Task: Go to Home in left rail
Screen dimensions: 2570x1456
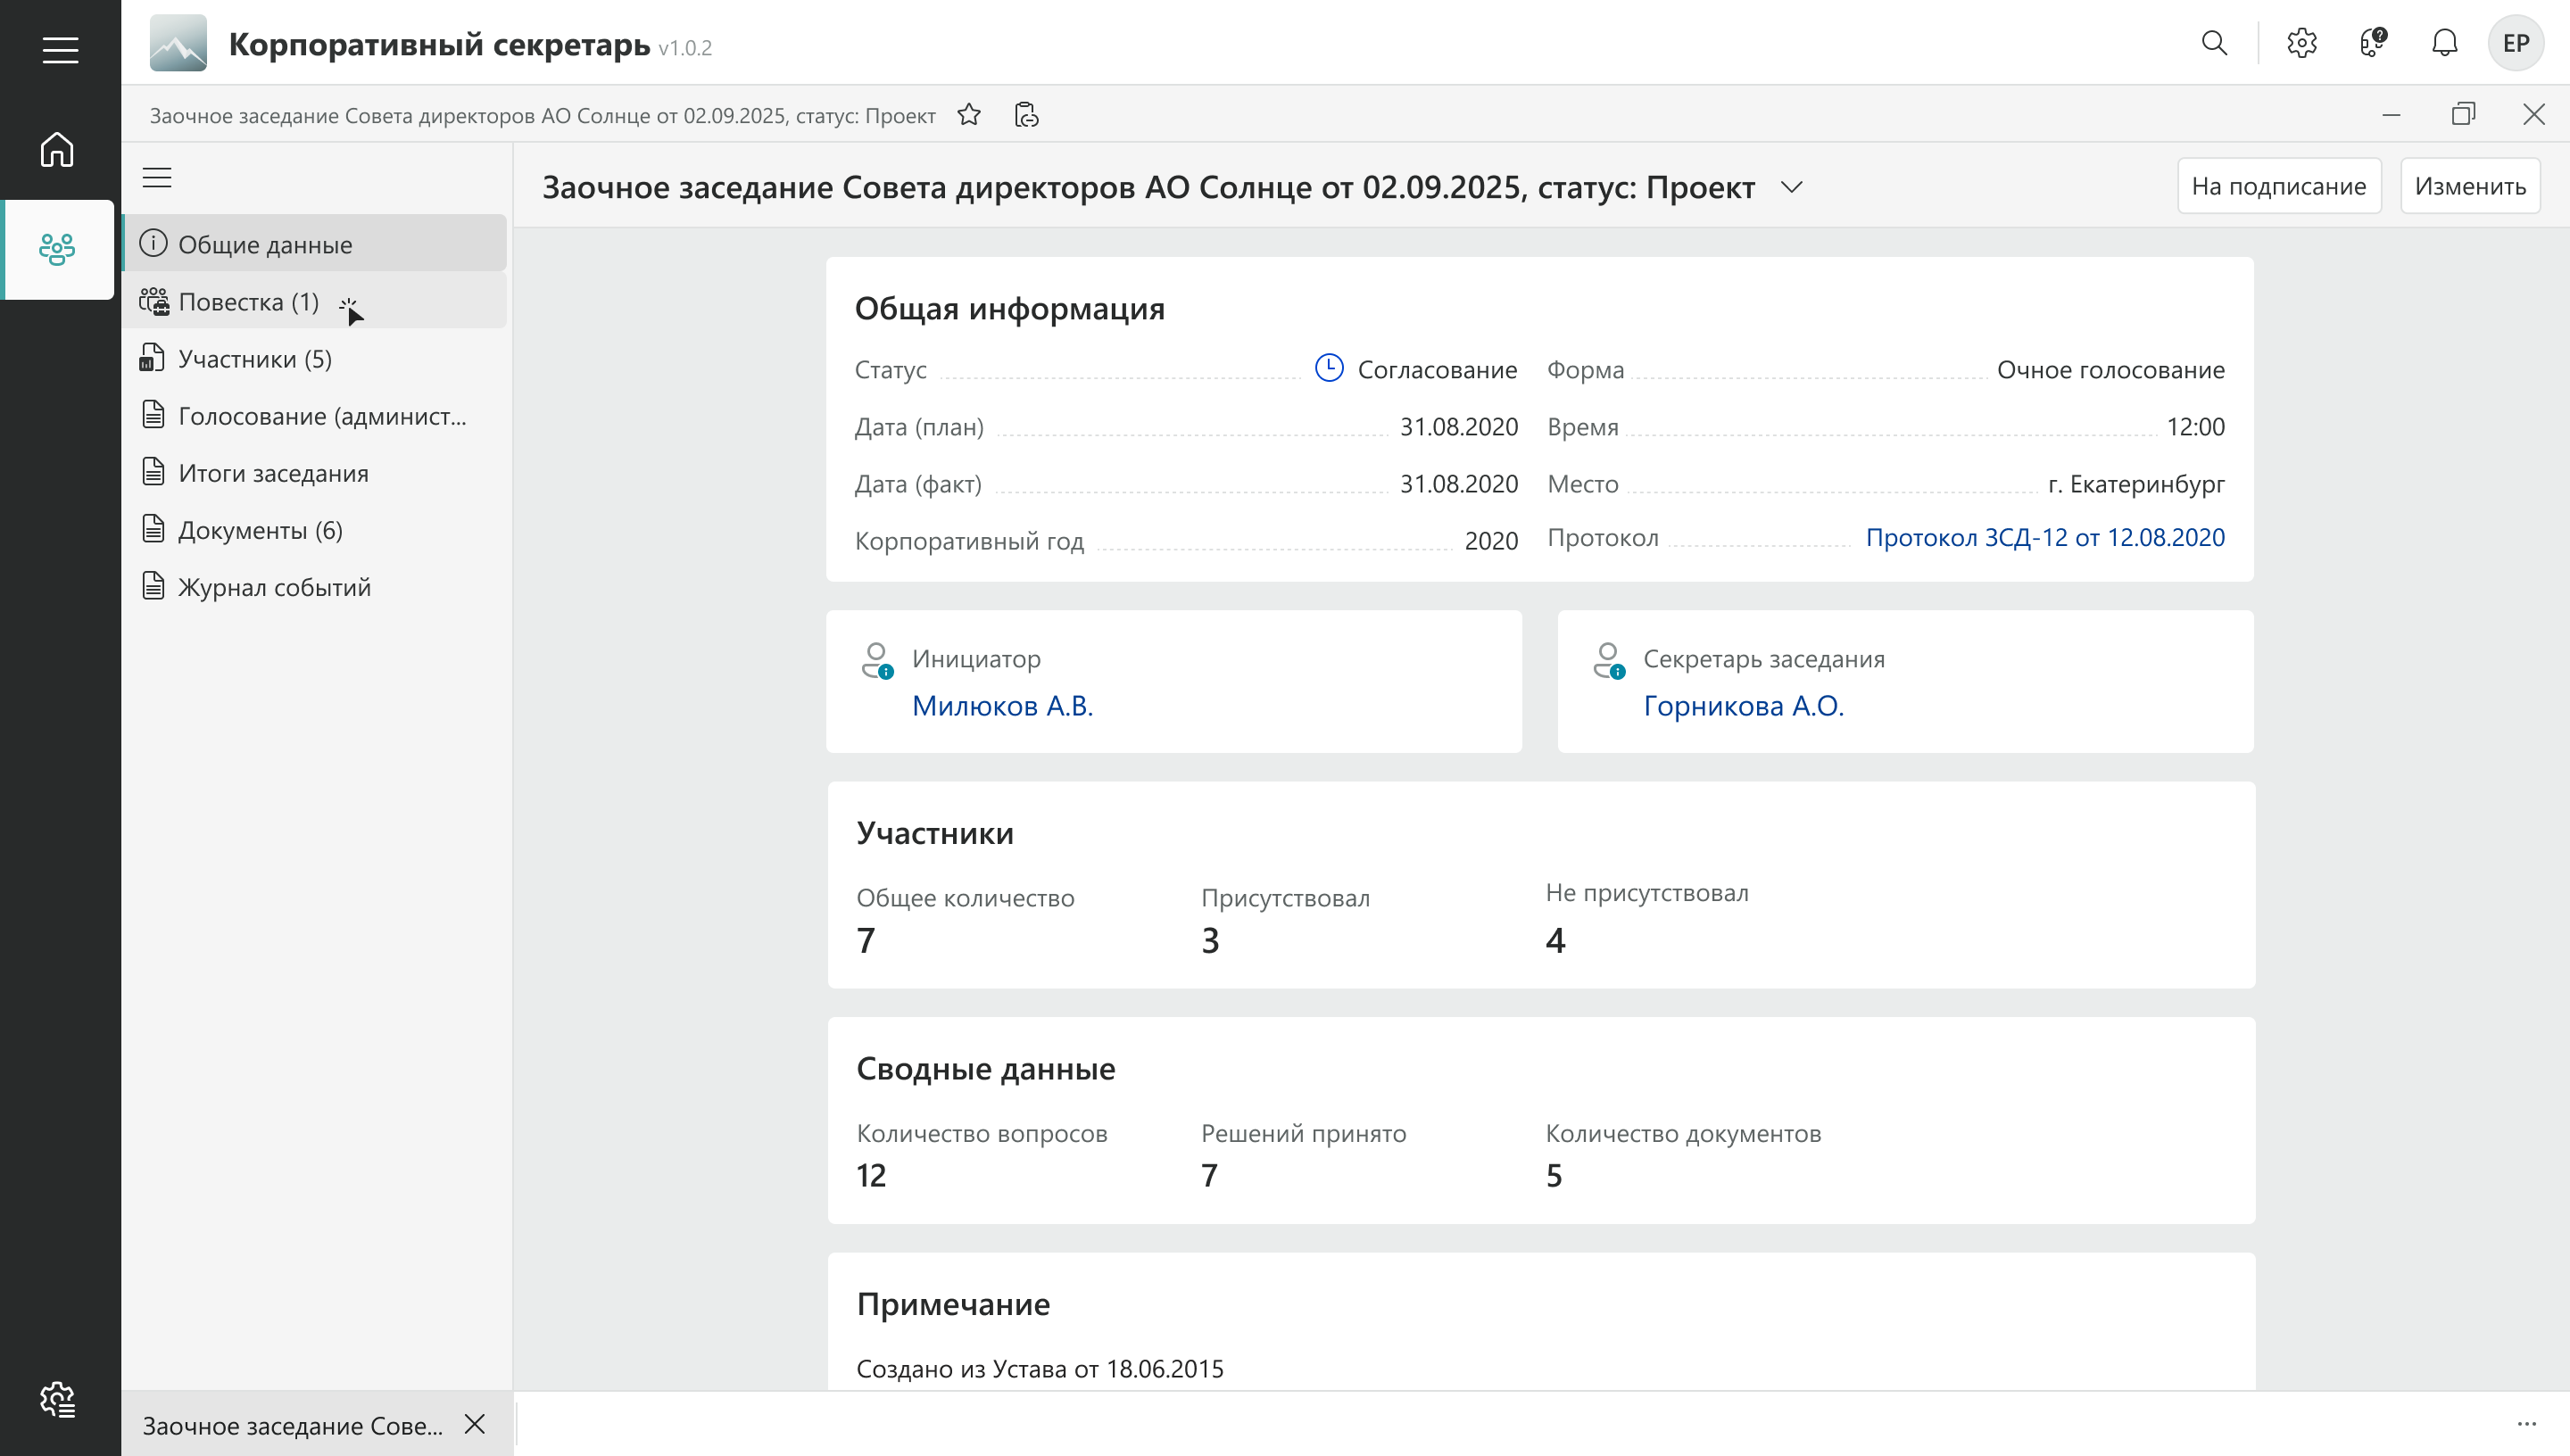Action: pos(57,150)
